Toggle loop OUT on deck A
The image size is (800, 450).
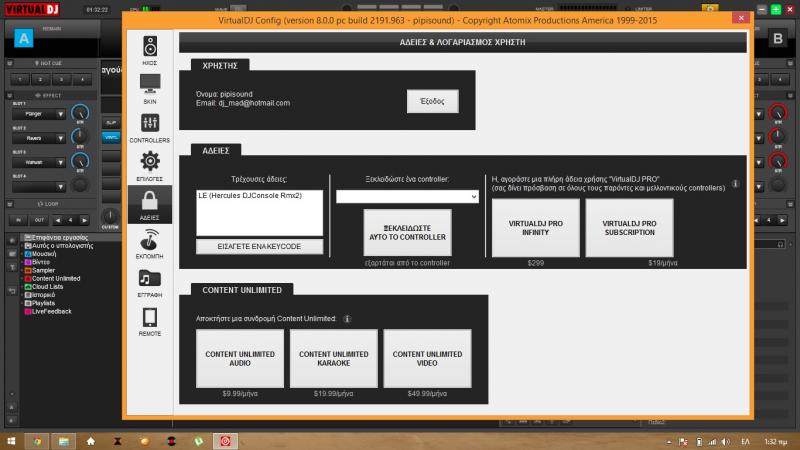[39, 220]
